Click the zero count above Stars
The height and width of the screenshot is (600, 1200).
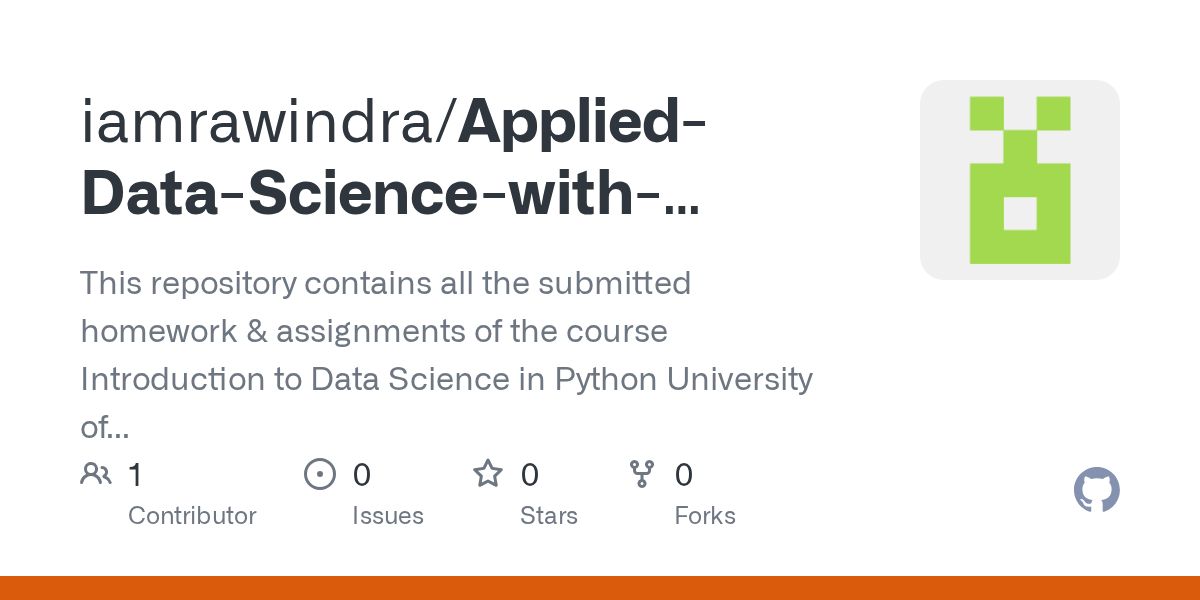[x=530, y=475]
